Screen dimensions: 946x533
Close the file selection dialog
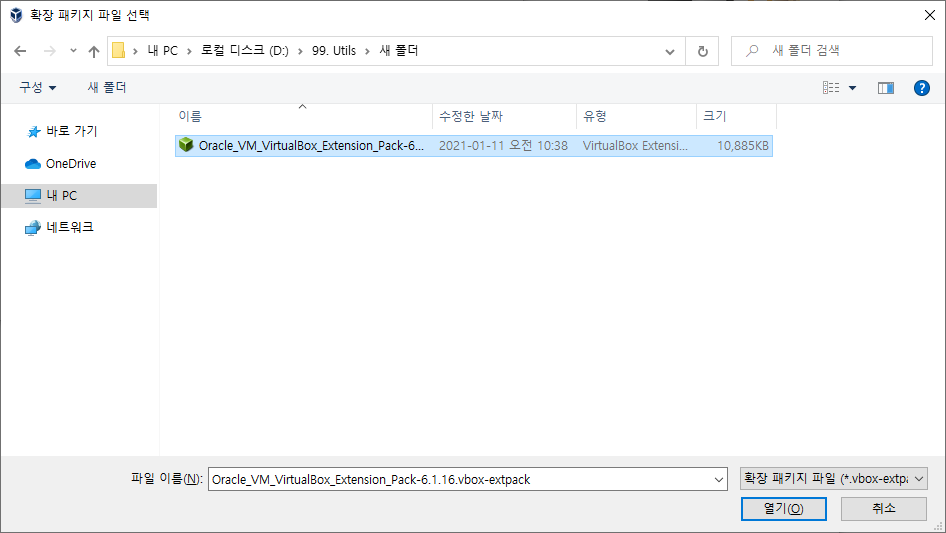click(x=930, y=15)
